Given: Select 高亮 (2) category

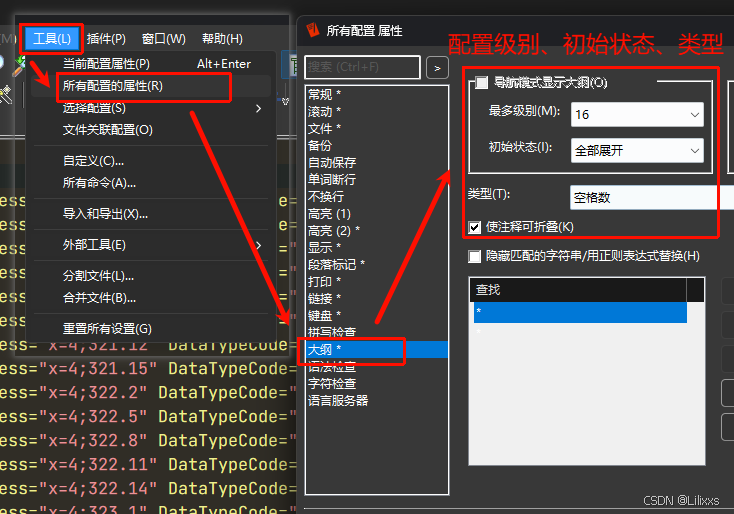Looking at the screenshot, I should pos(376,230).
